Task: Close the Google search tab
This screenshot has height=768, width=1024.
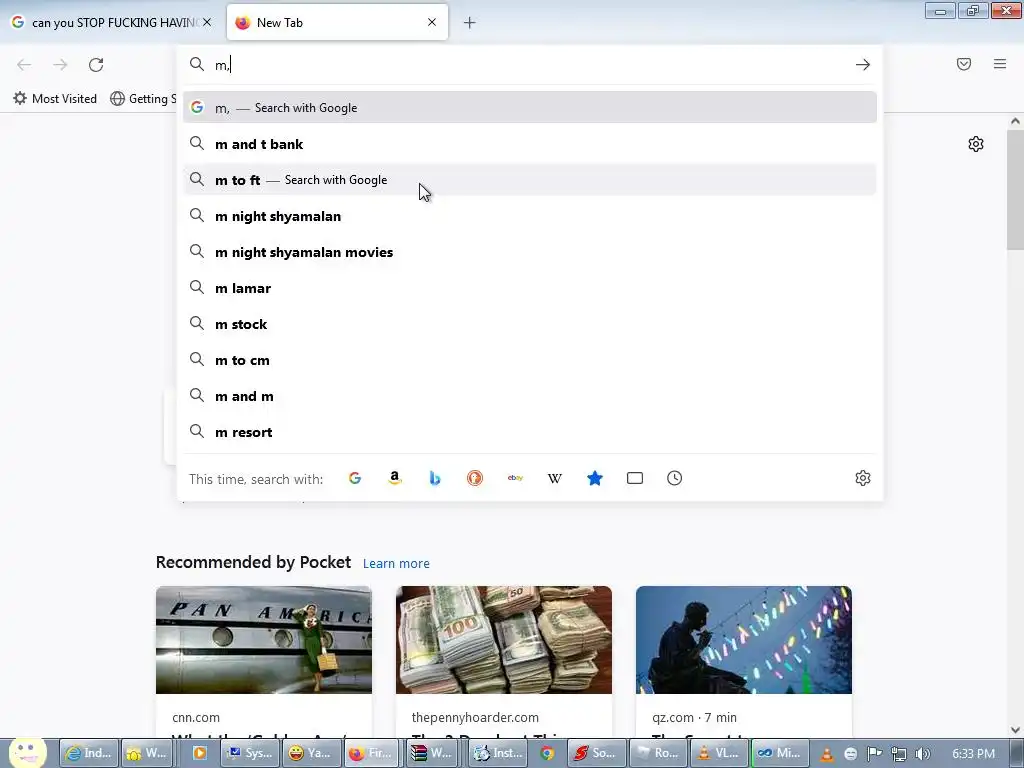Action: [207, 22]
